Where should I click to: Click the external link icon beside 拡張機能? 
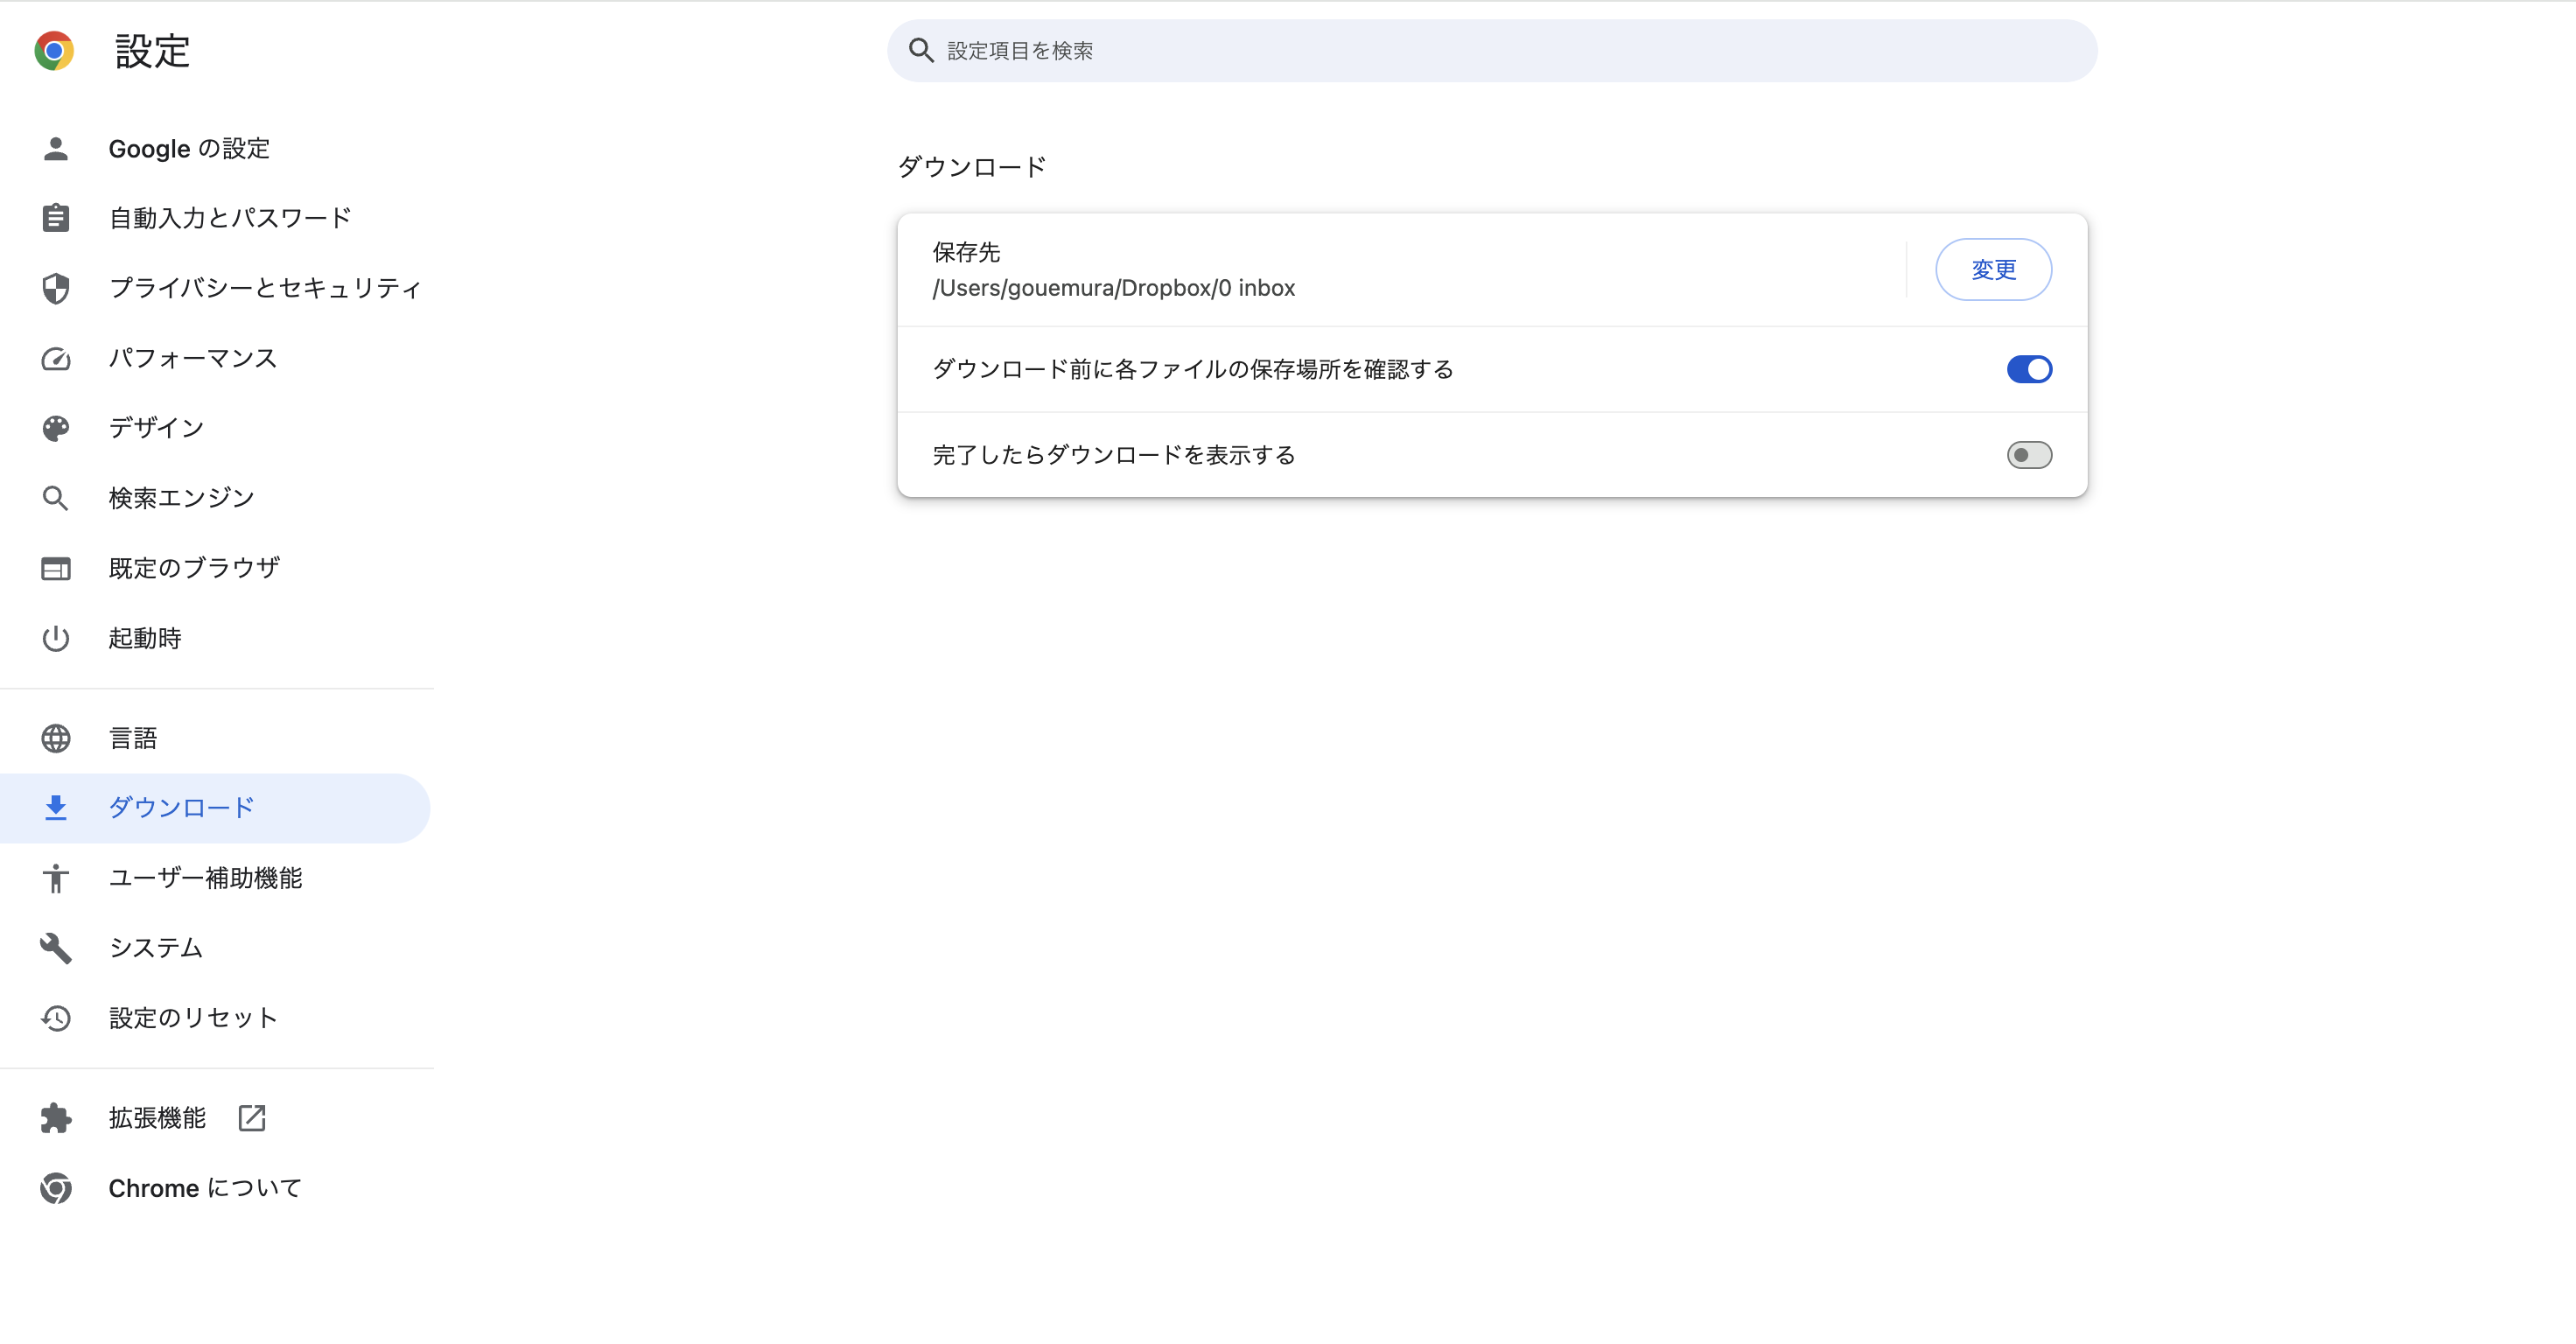252,1117
